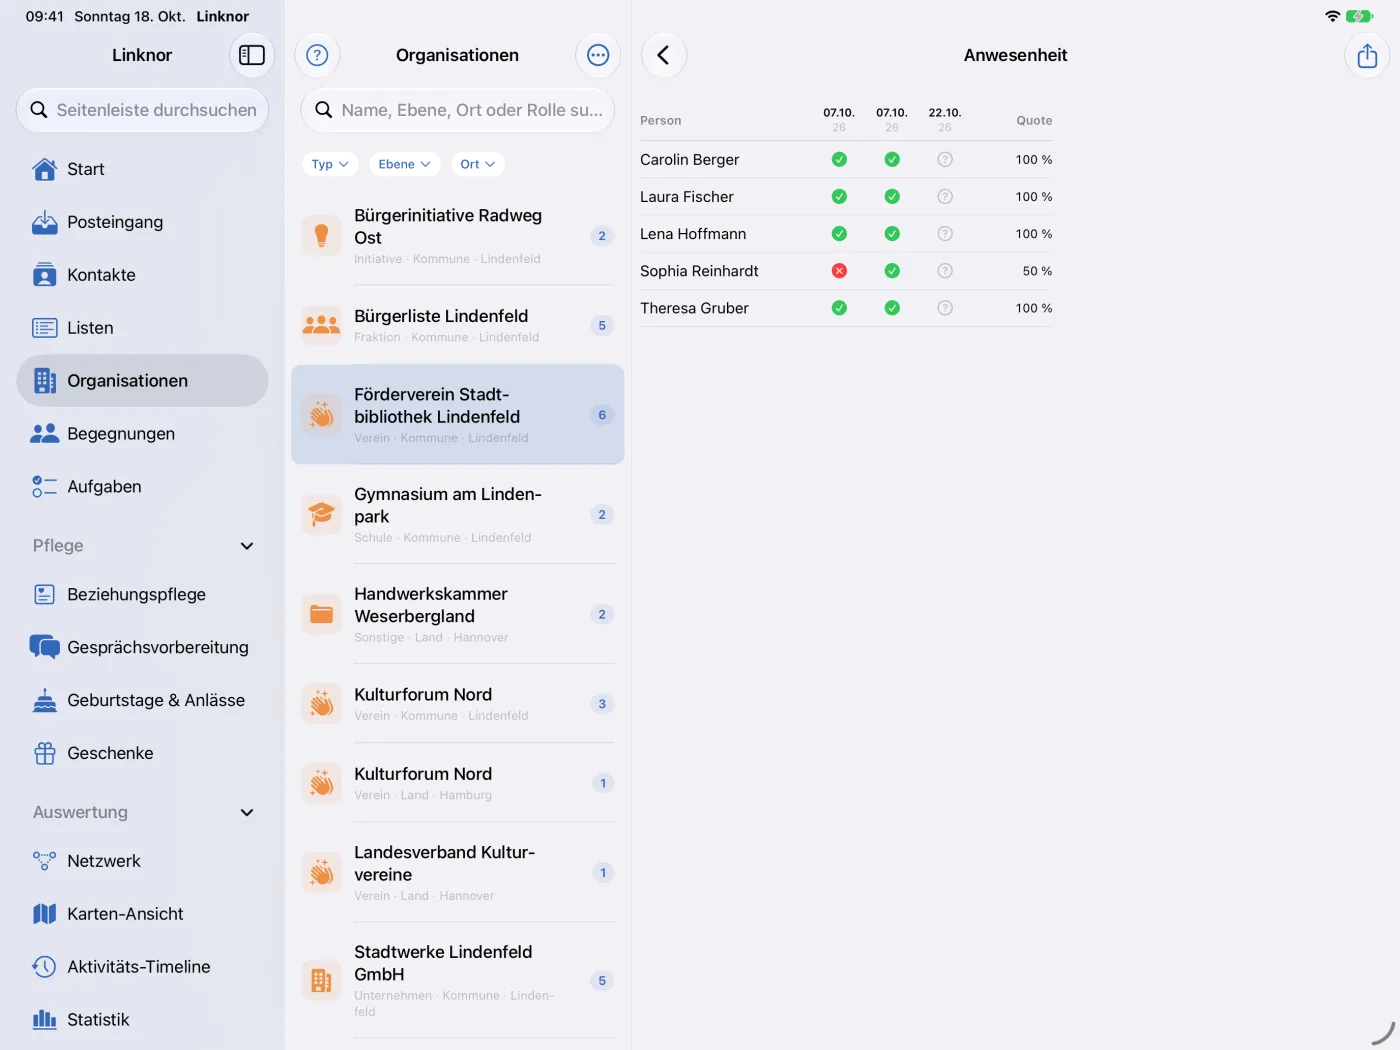
Task: Open Handwerkskammer Weserbergland entry
Action: pyautogui.click(x=458, y=614)
